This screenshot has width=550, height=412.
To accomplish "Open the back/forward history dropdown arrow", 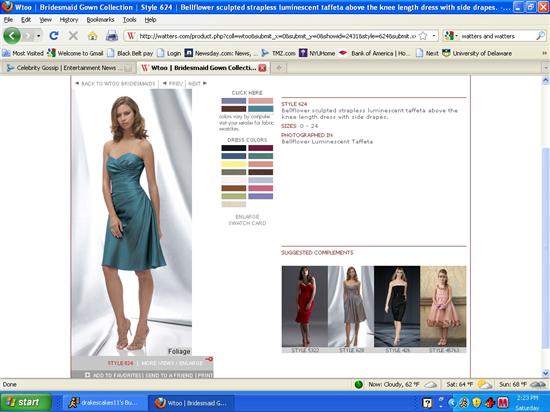I will coord(38,36).
